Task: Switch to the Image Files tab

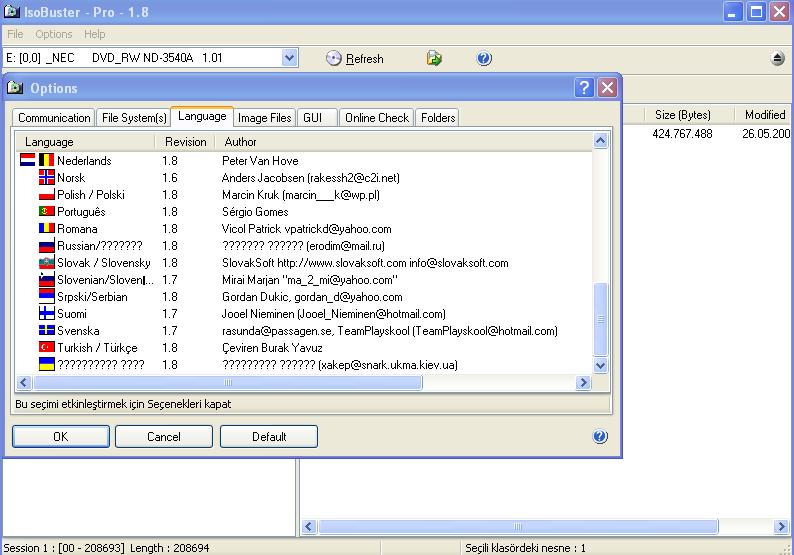Action: (x=265, y=118)
